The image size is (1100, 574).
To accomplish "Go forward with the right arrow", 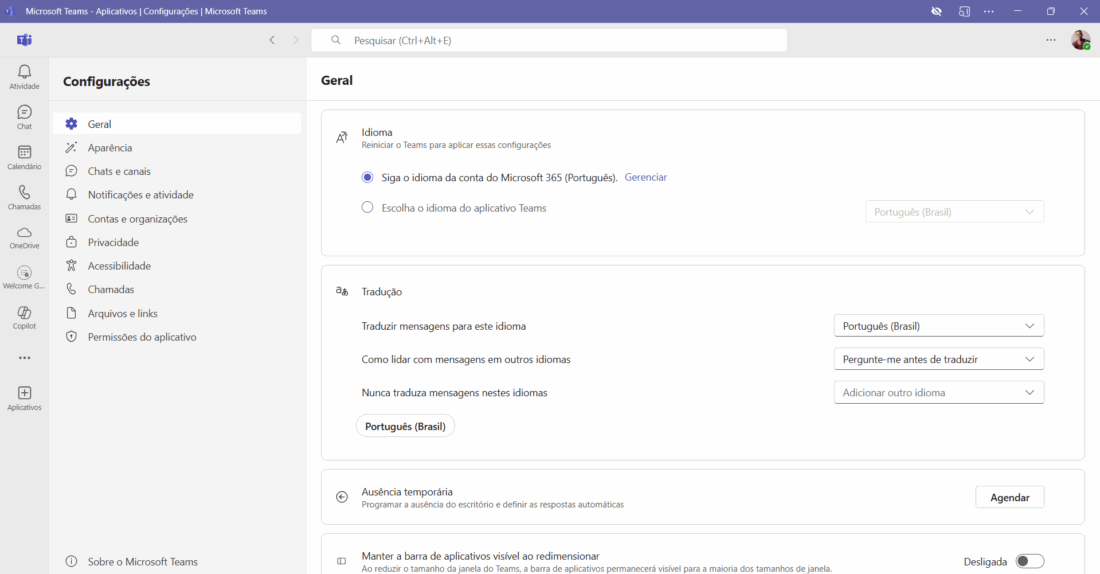I will (296, 40).
